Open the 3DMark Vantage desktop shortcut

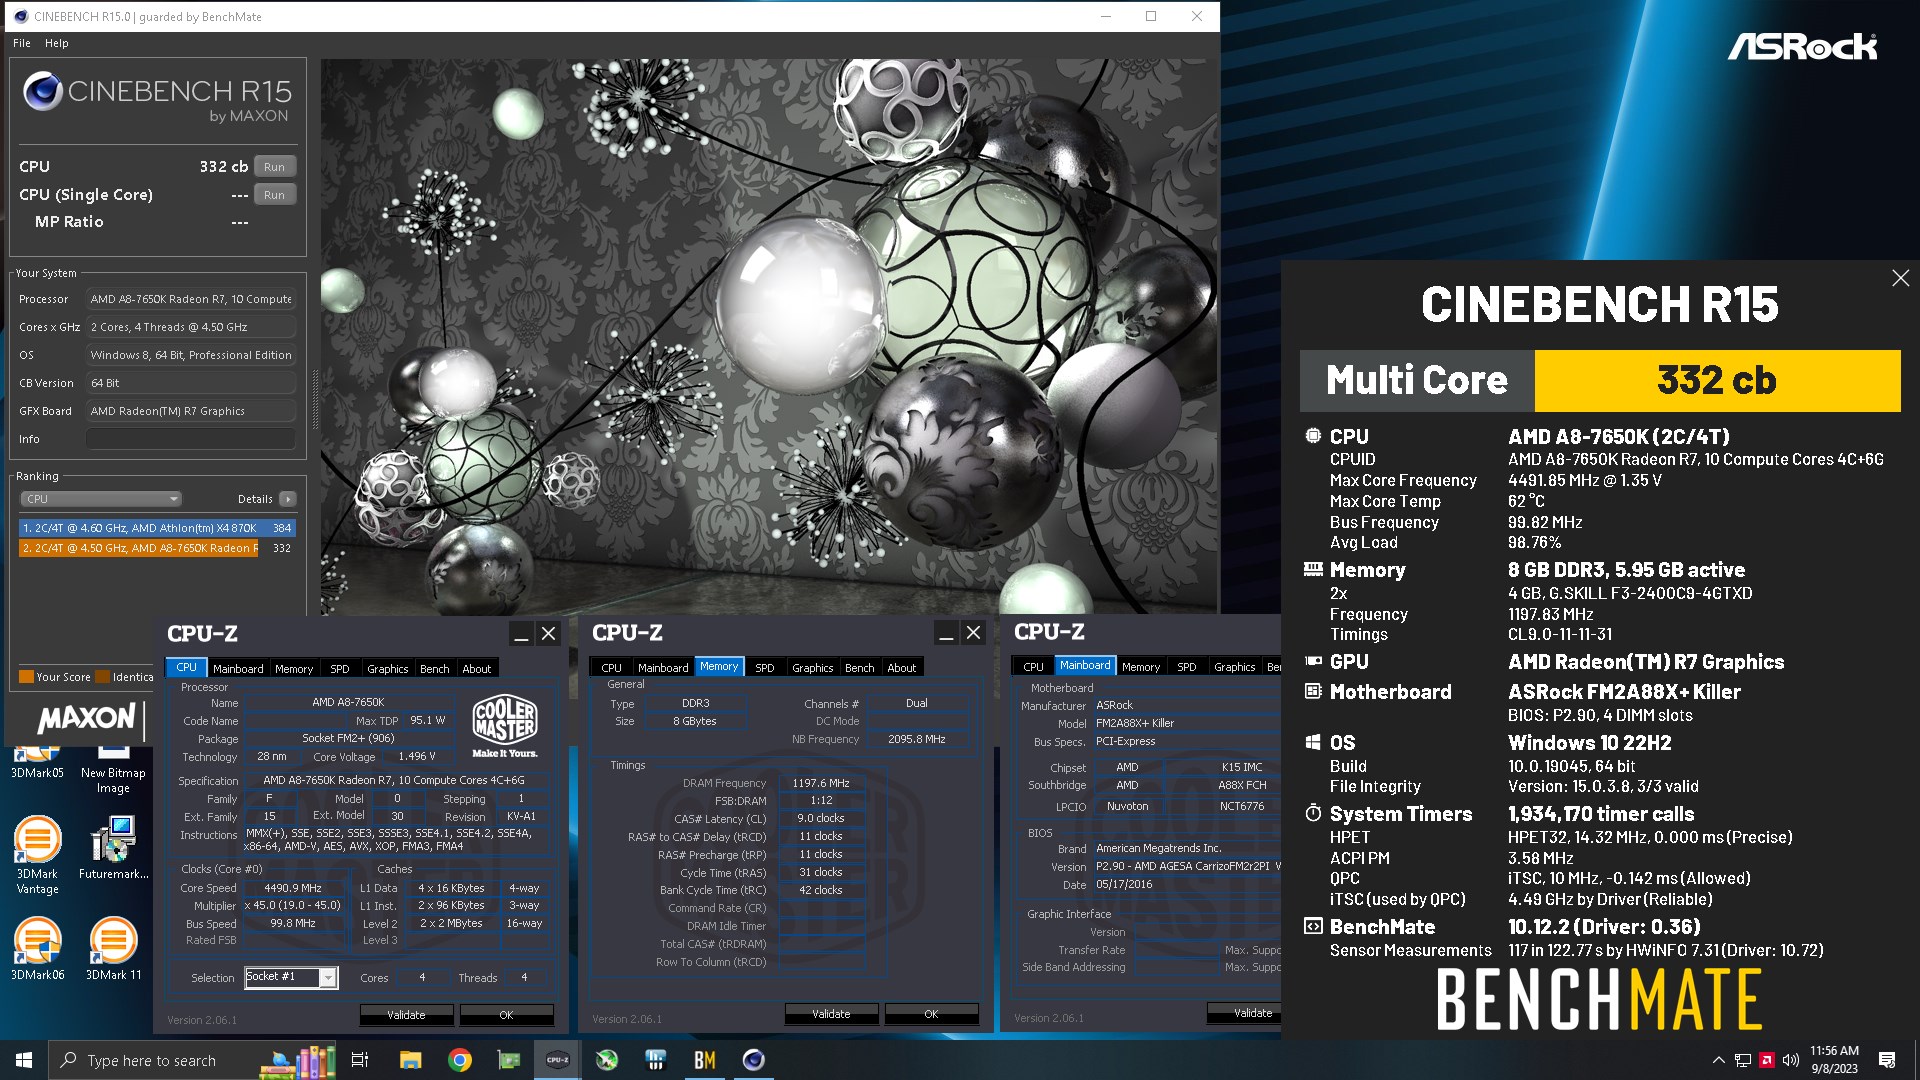click(37, 855)
